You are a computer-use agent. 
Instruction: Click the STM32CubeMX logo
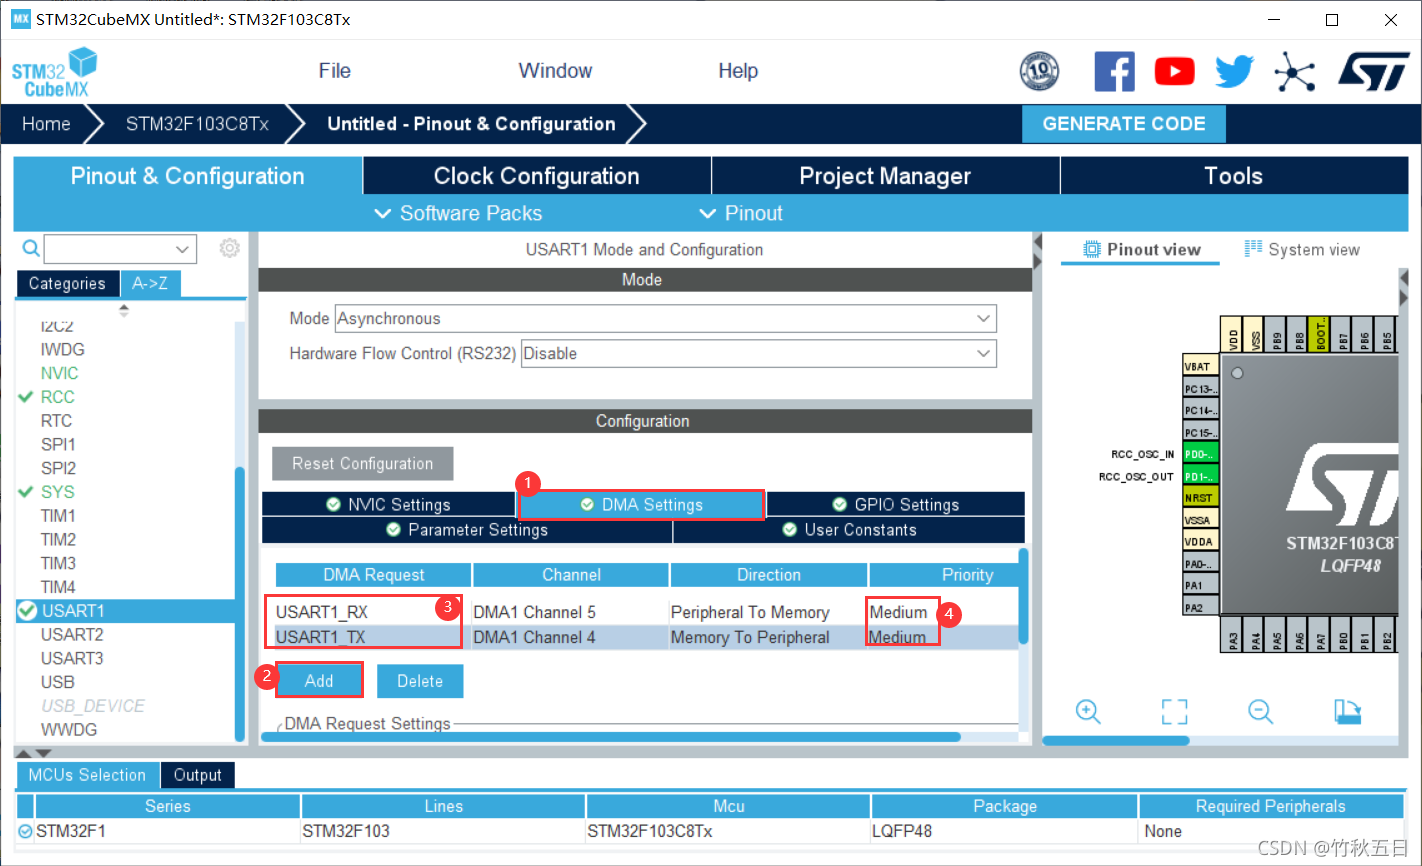[55, 73]
